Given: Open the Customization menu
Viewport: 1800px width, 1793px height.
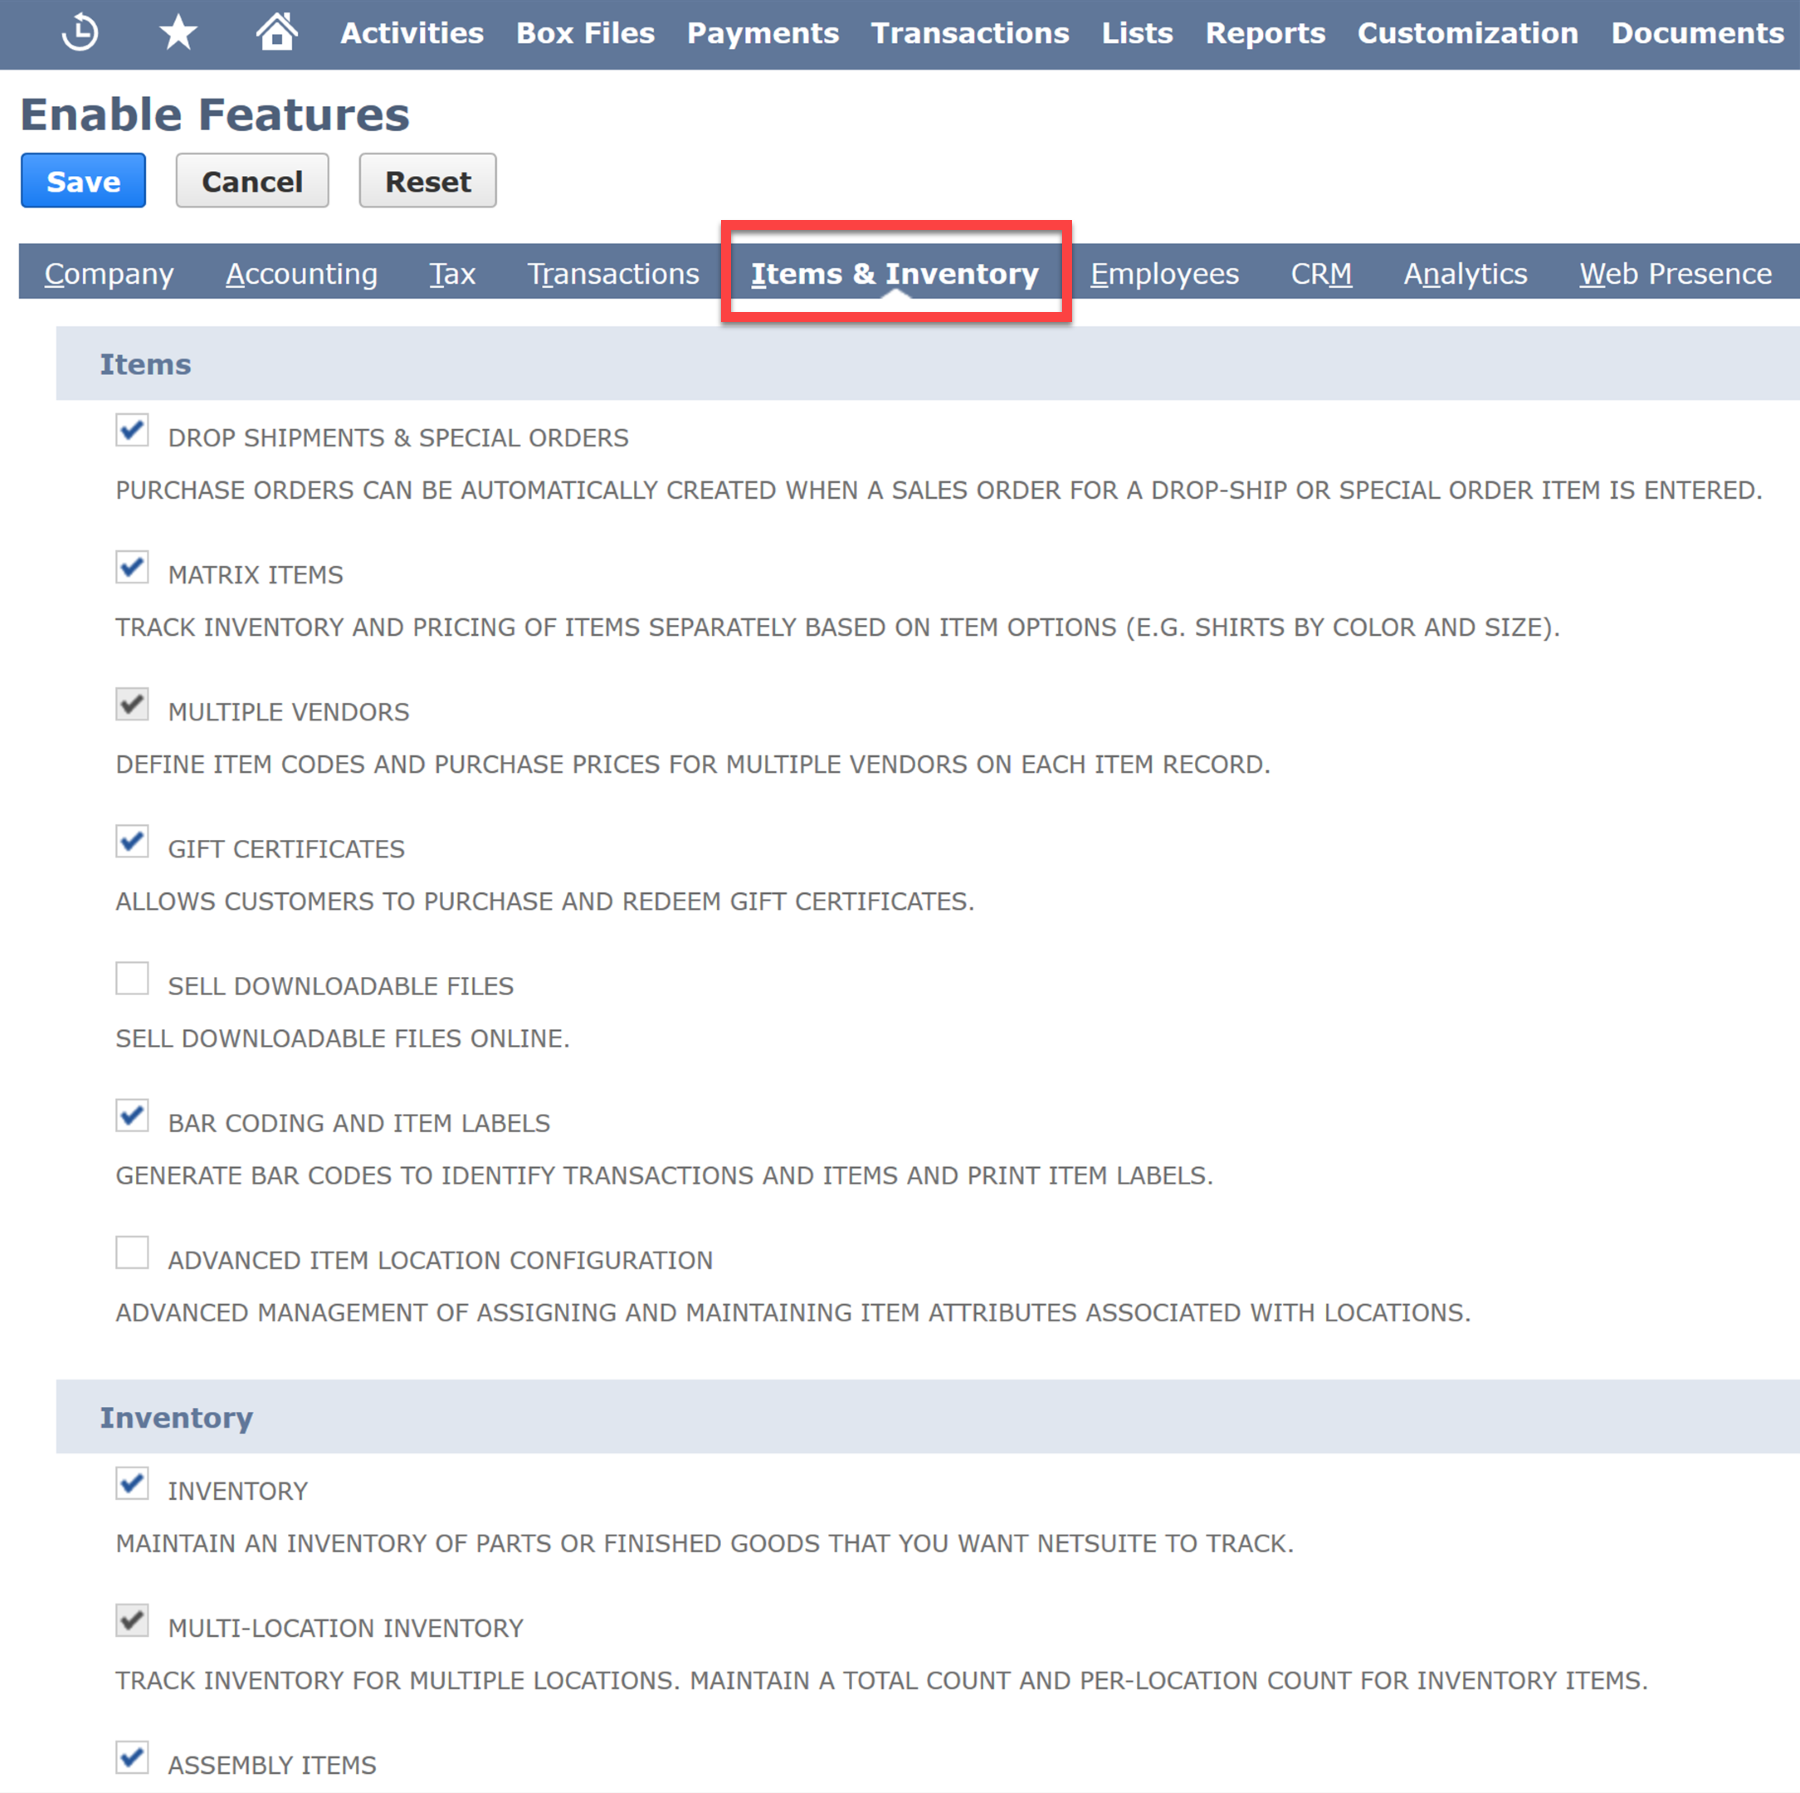Looking at the screenshot, I should [1467, 32].
